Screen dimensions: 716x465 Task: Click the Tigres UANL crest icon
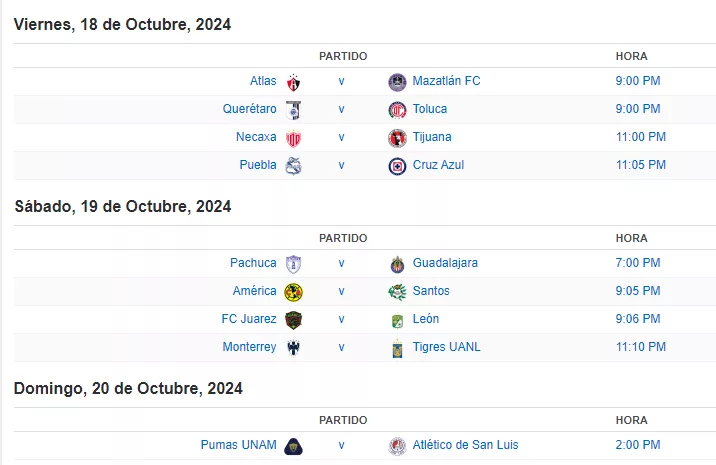tap(397, 348)
